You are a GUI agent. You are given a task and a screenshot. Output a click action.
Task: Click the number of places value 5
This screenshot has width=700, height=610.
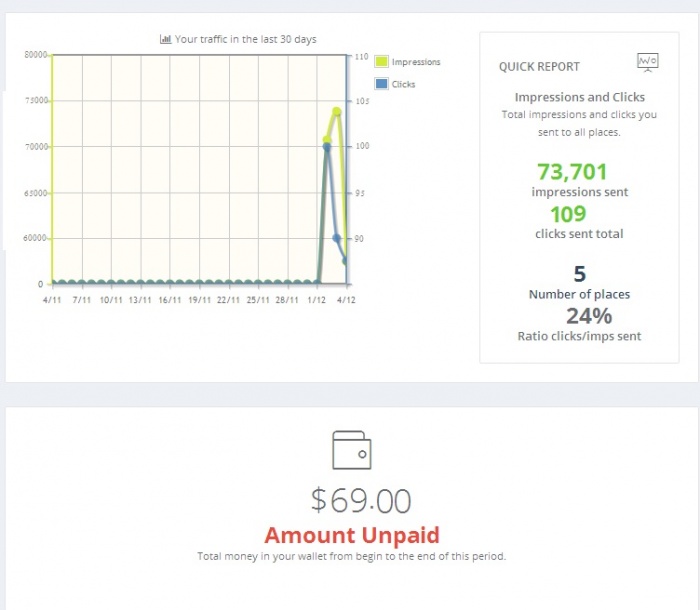pyautogui.click(x=580, y=274)
